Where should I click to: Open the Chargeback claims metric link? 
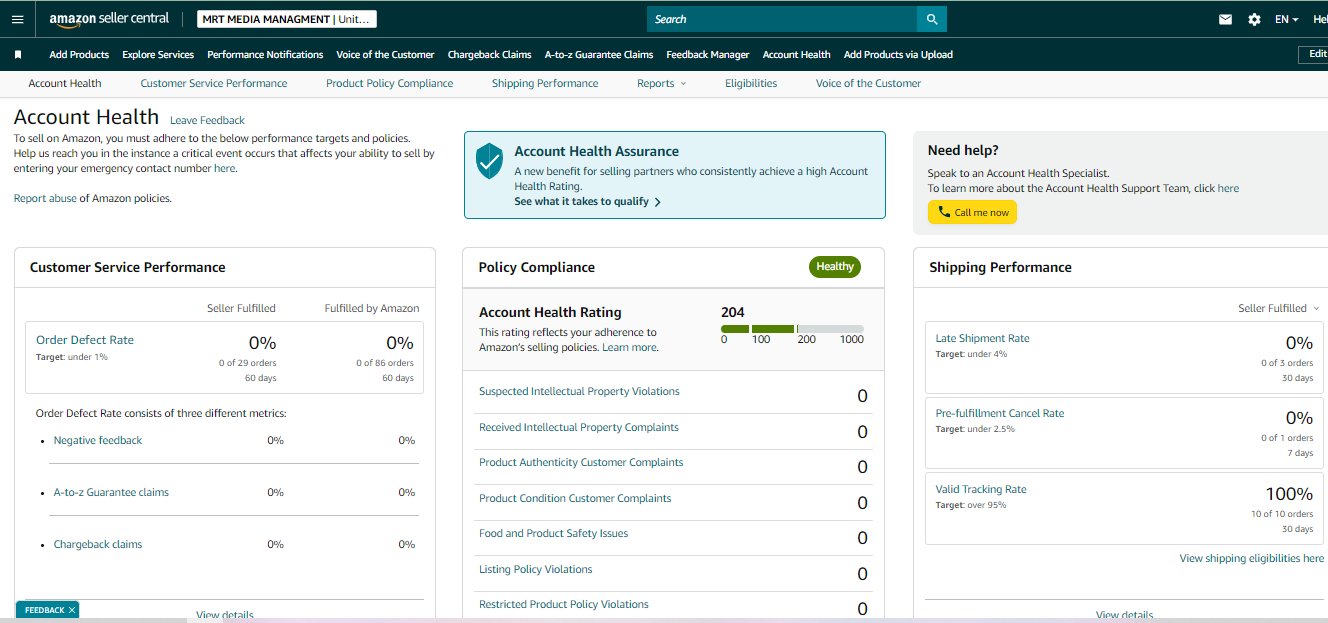tap(98, 544)
